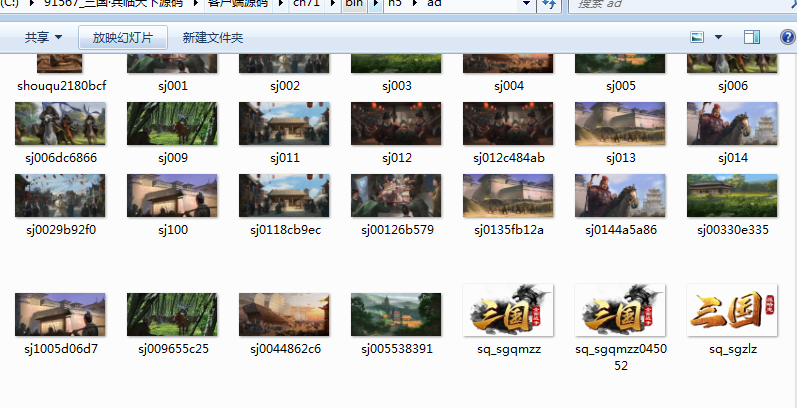Select the sq_sgzlz logo file
The height and width of the screenshot is (408, 797).
[x=731, y=314]
